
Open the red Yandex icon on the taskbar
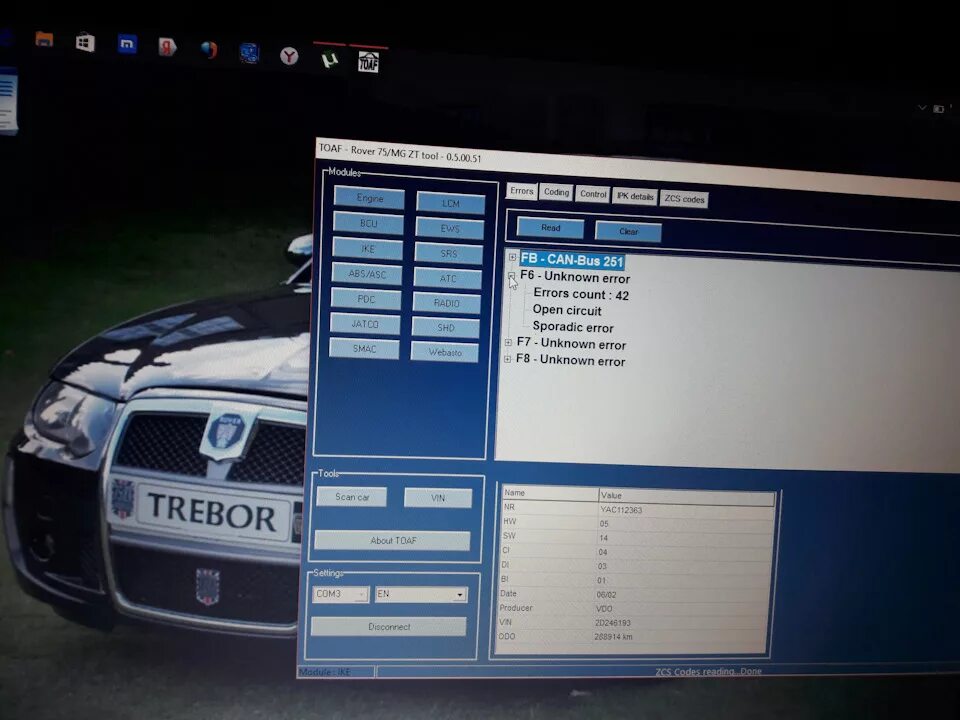click(x=167, y=47)
